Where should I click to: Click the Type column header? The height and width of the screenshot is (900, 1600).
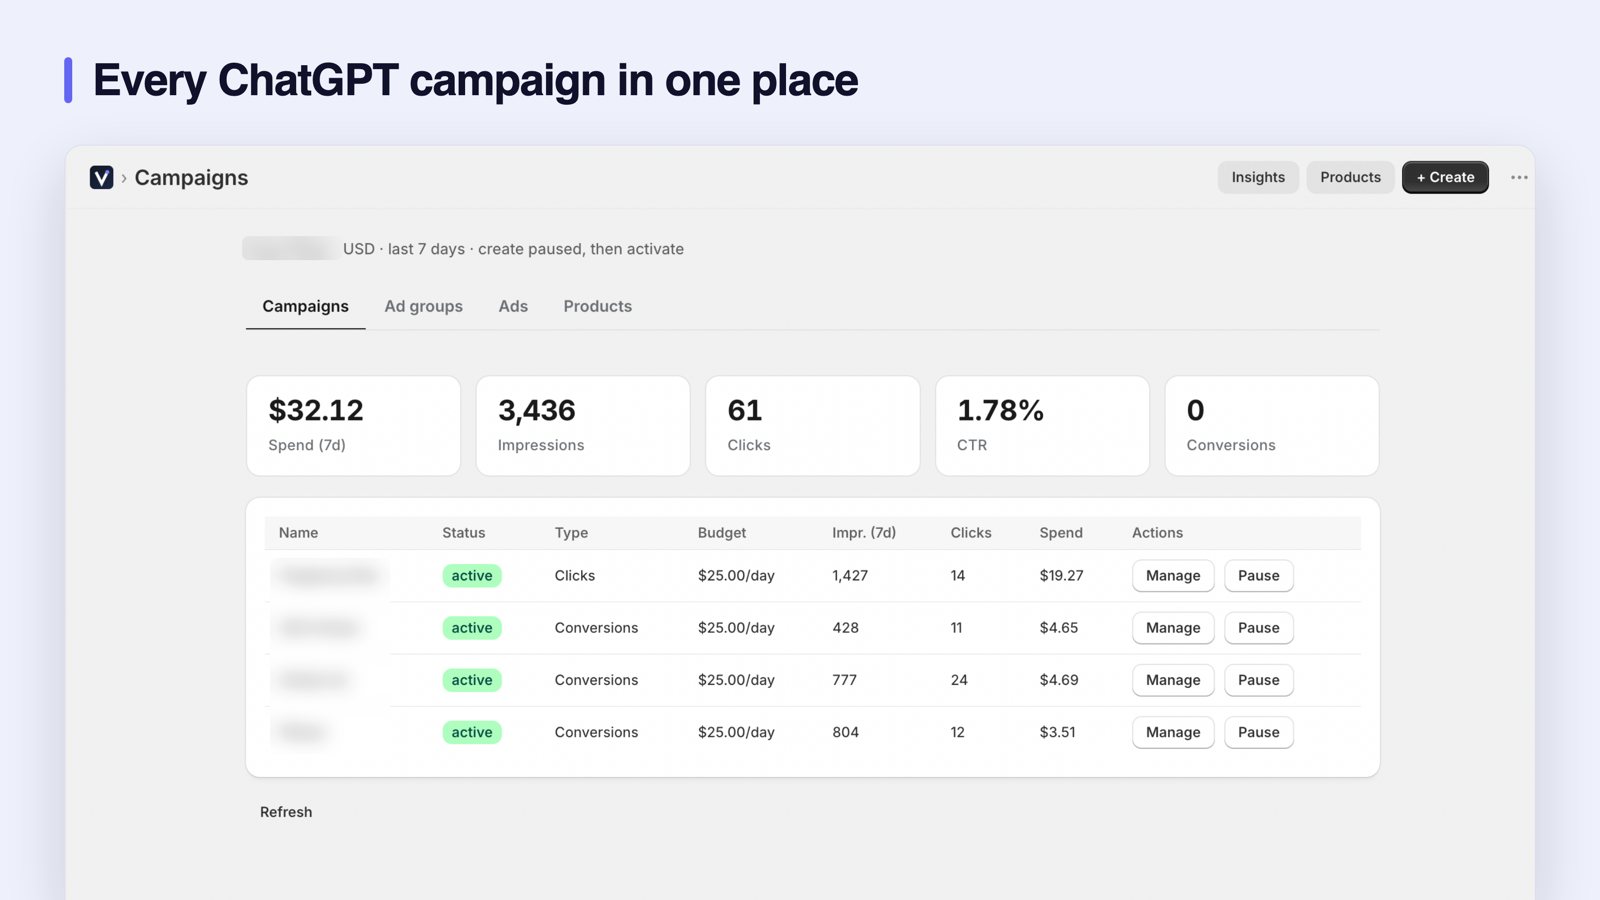[571, 533]
